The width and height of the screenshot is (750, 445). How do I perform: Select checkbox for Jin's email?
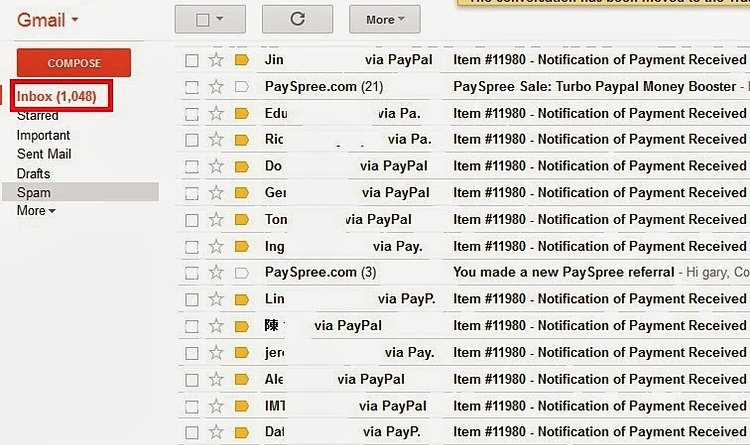[x=192, y=61]
